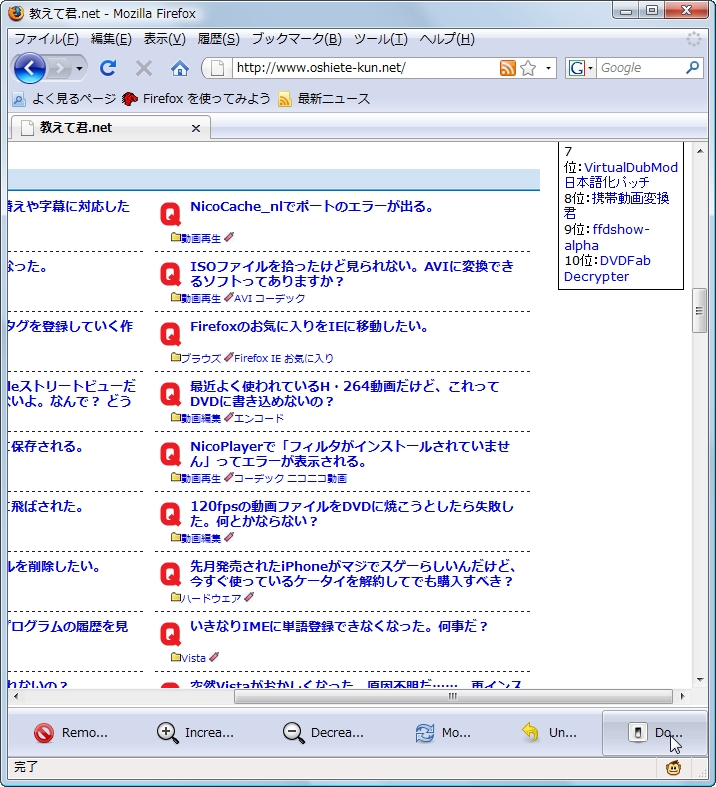Click the Google search input field

pos(640,68)
